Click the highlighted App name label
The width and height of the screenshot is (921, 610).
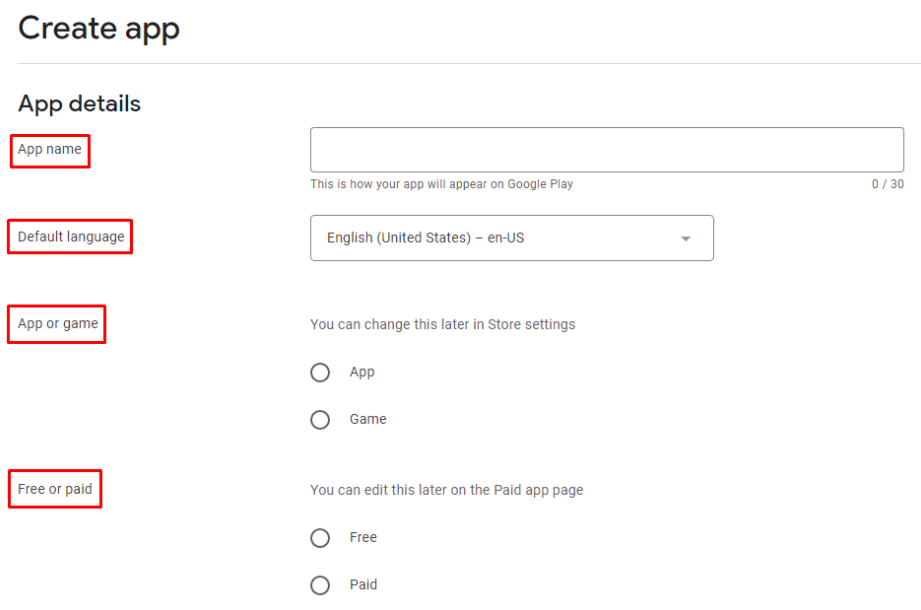[49, 149]
